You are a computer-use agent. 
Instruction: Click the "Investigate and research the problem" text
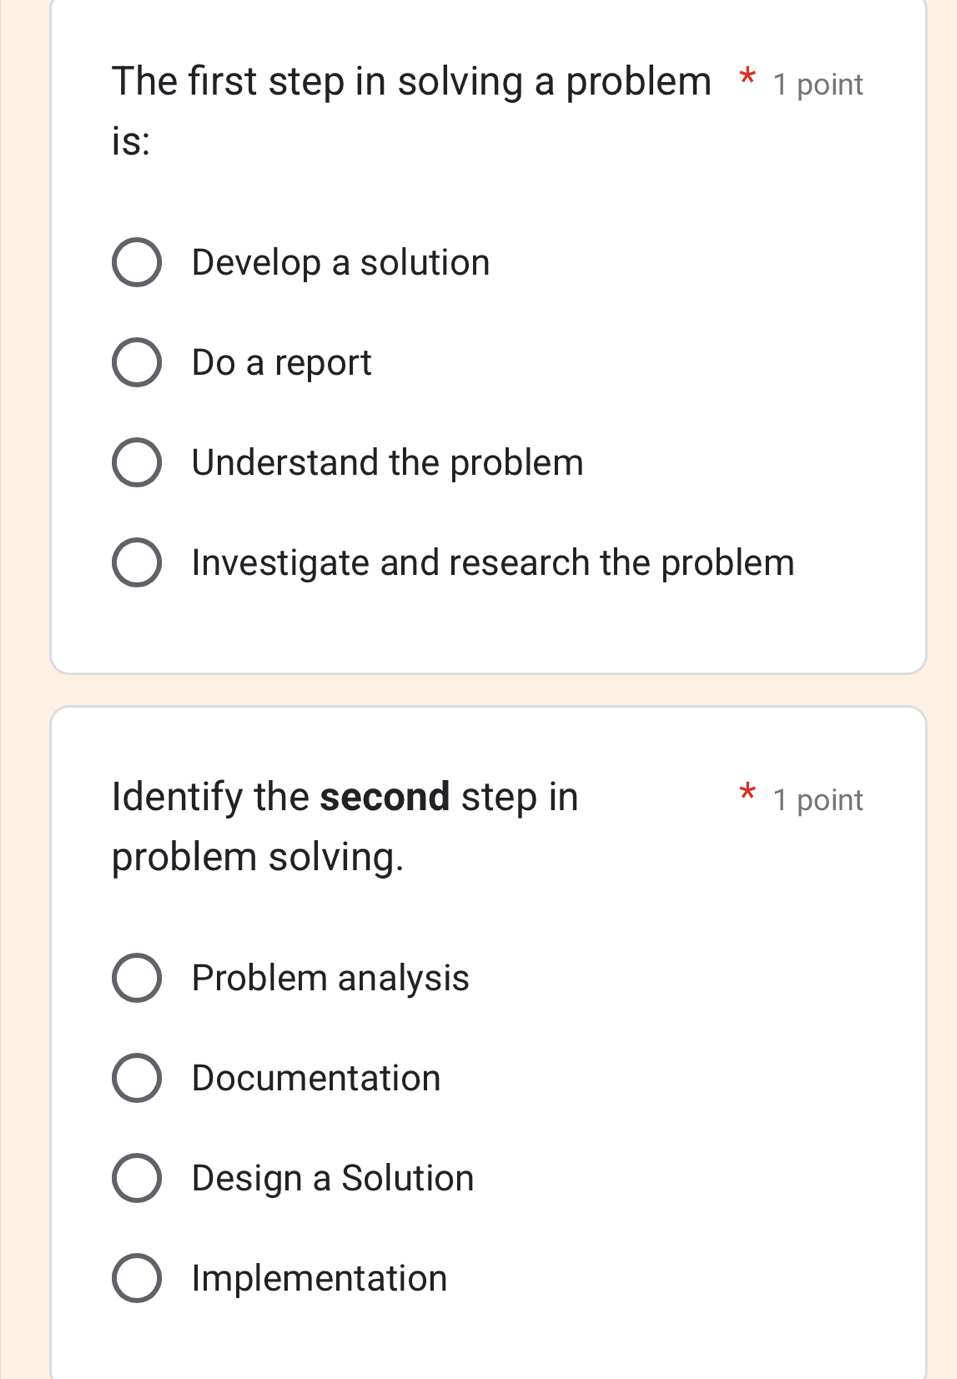pos(493,563)
